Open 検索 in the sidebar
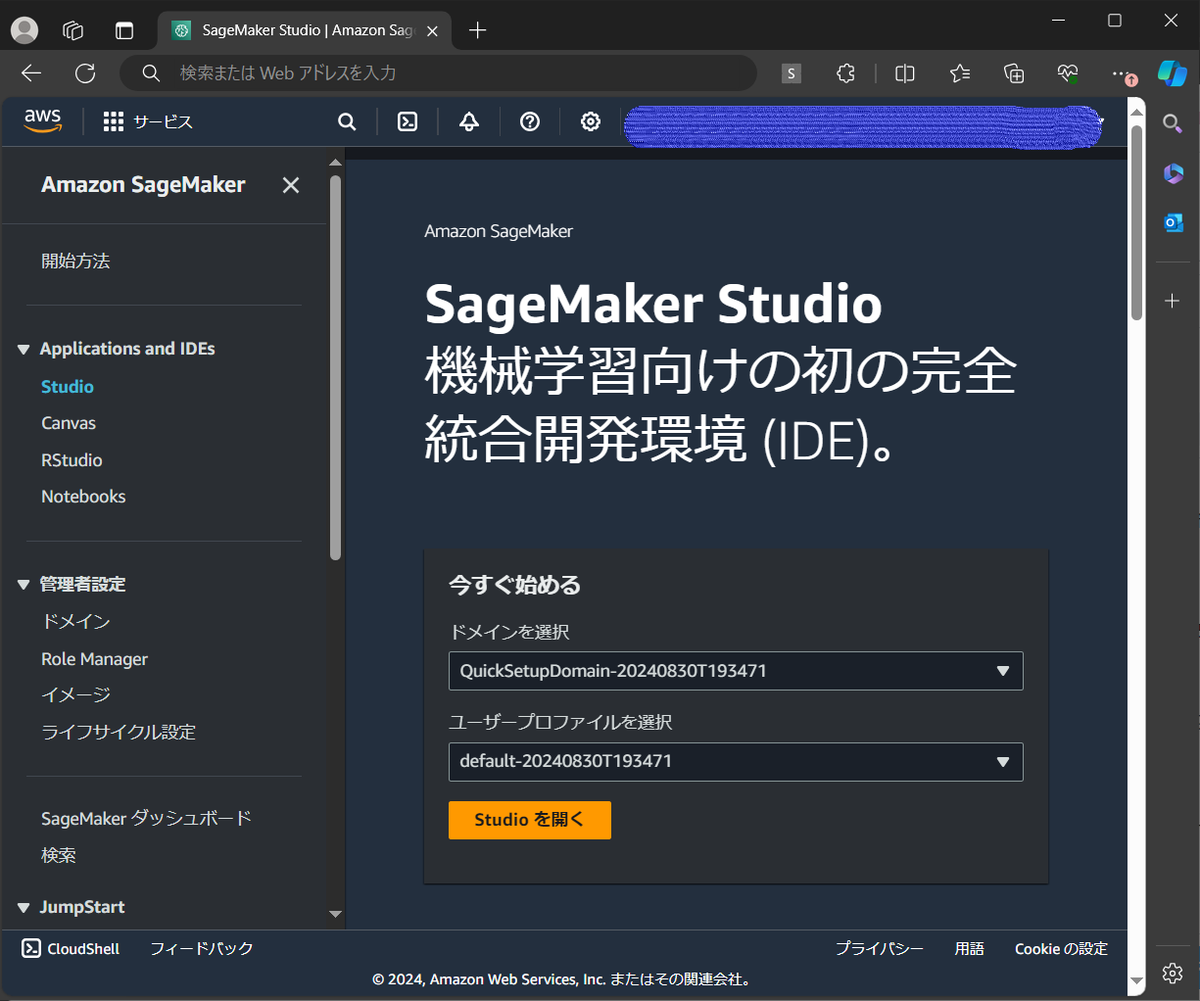Viewport: 1200px width, 1001px height. [x=58, y=856]
